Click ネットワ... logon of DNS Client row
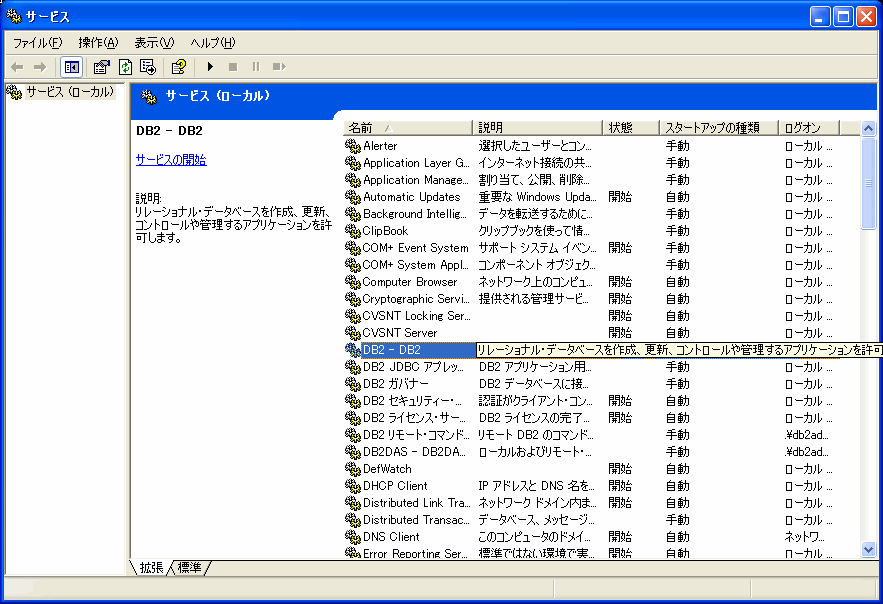 pos(804,537)
